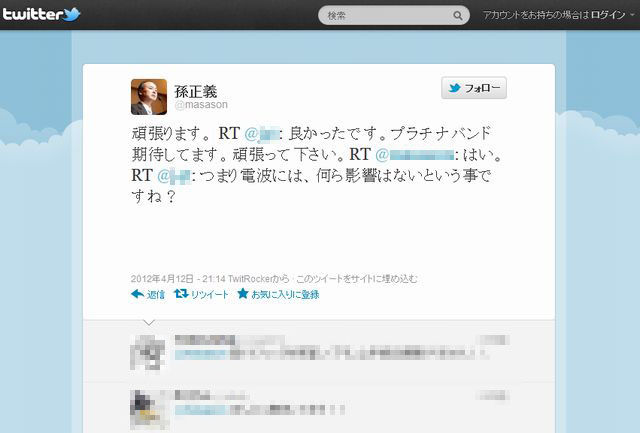The image size is (640, 433).
Task: Click the リツイート text link
Action: pos(209,294)
